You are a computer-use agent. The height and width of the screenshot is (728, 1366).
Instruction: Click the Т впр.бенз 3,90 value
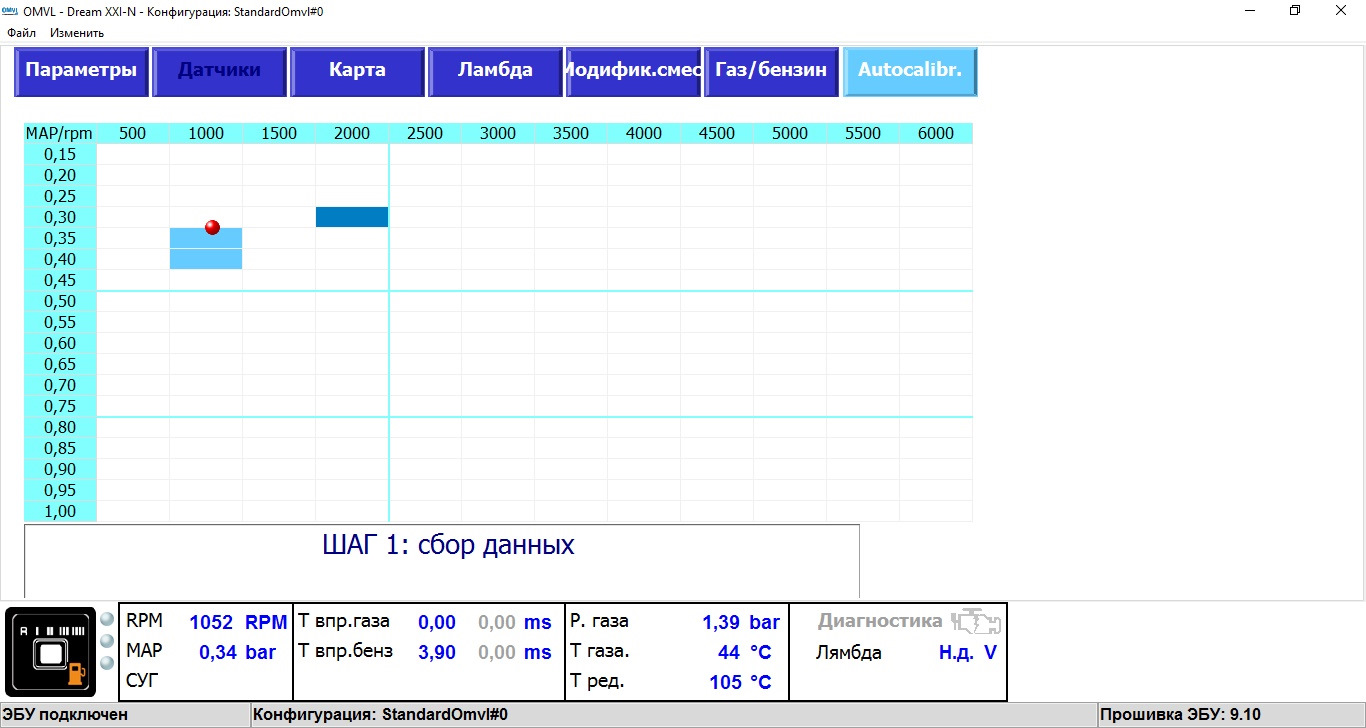click(436, 652)
